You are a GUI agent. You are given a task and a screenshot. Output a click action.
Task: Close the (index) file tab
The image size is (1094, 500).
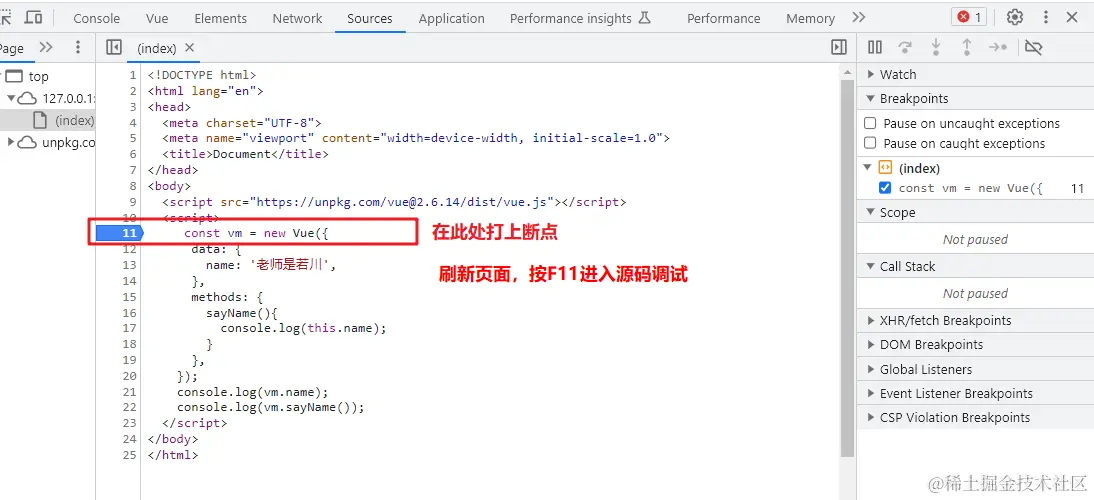[x=189, y=47]
